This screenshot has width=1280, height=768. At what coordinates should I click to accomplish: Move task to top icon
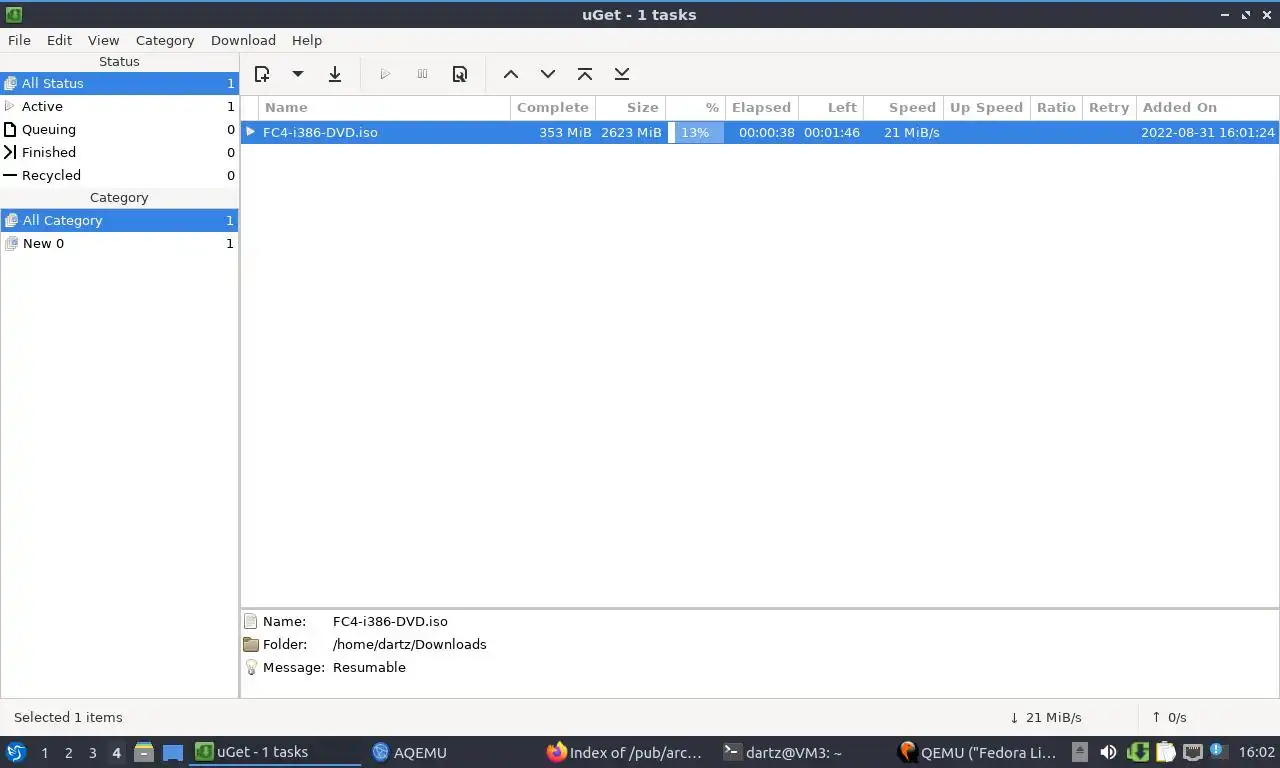(585, 74)
